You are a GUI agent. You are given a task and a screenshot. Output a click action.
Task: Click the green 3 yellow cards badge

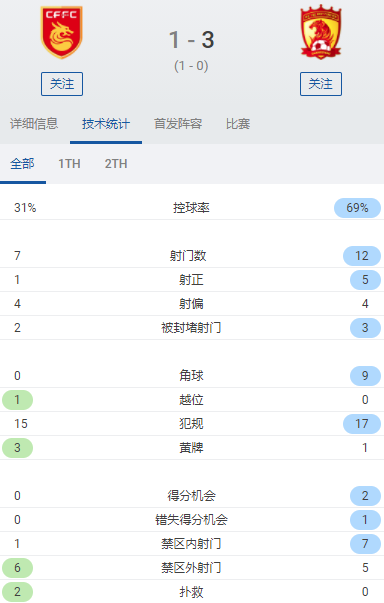[x=17, y=448]
